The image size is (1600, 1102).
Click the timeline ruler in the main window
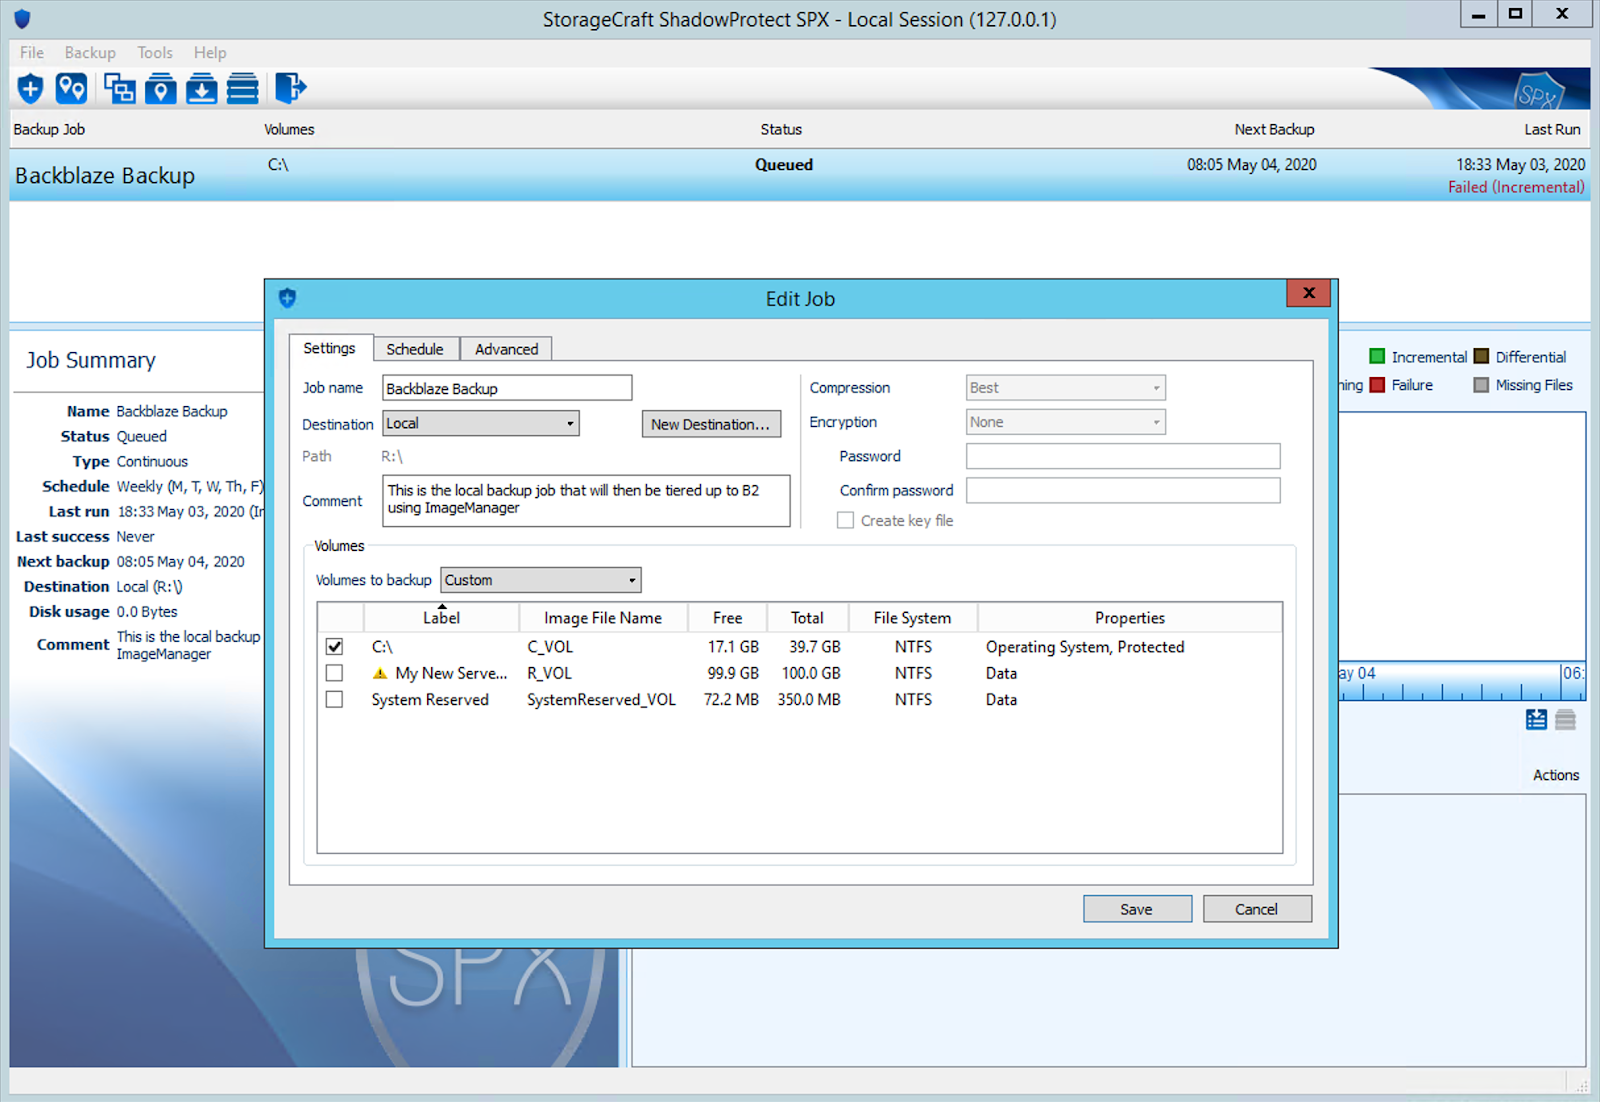1462,681
